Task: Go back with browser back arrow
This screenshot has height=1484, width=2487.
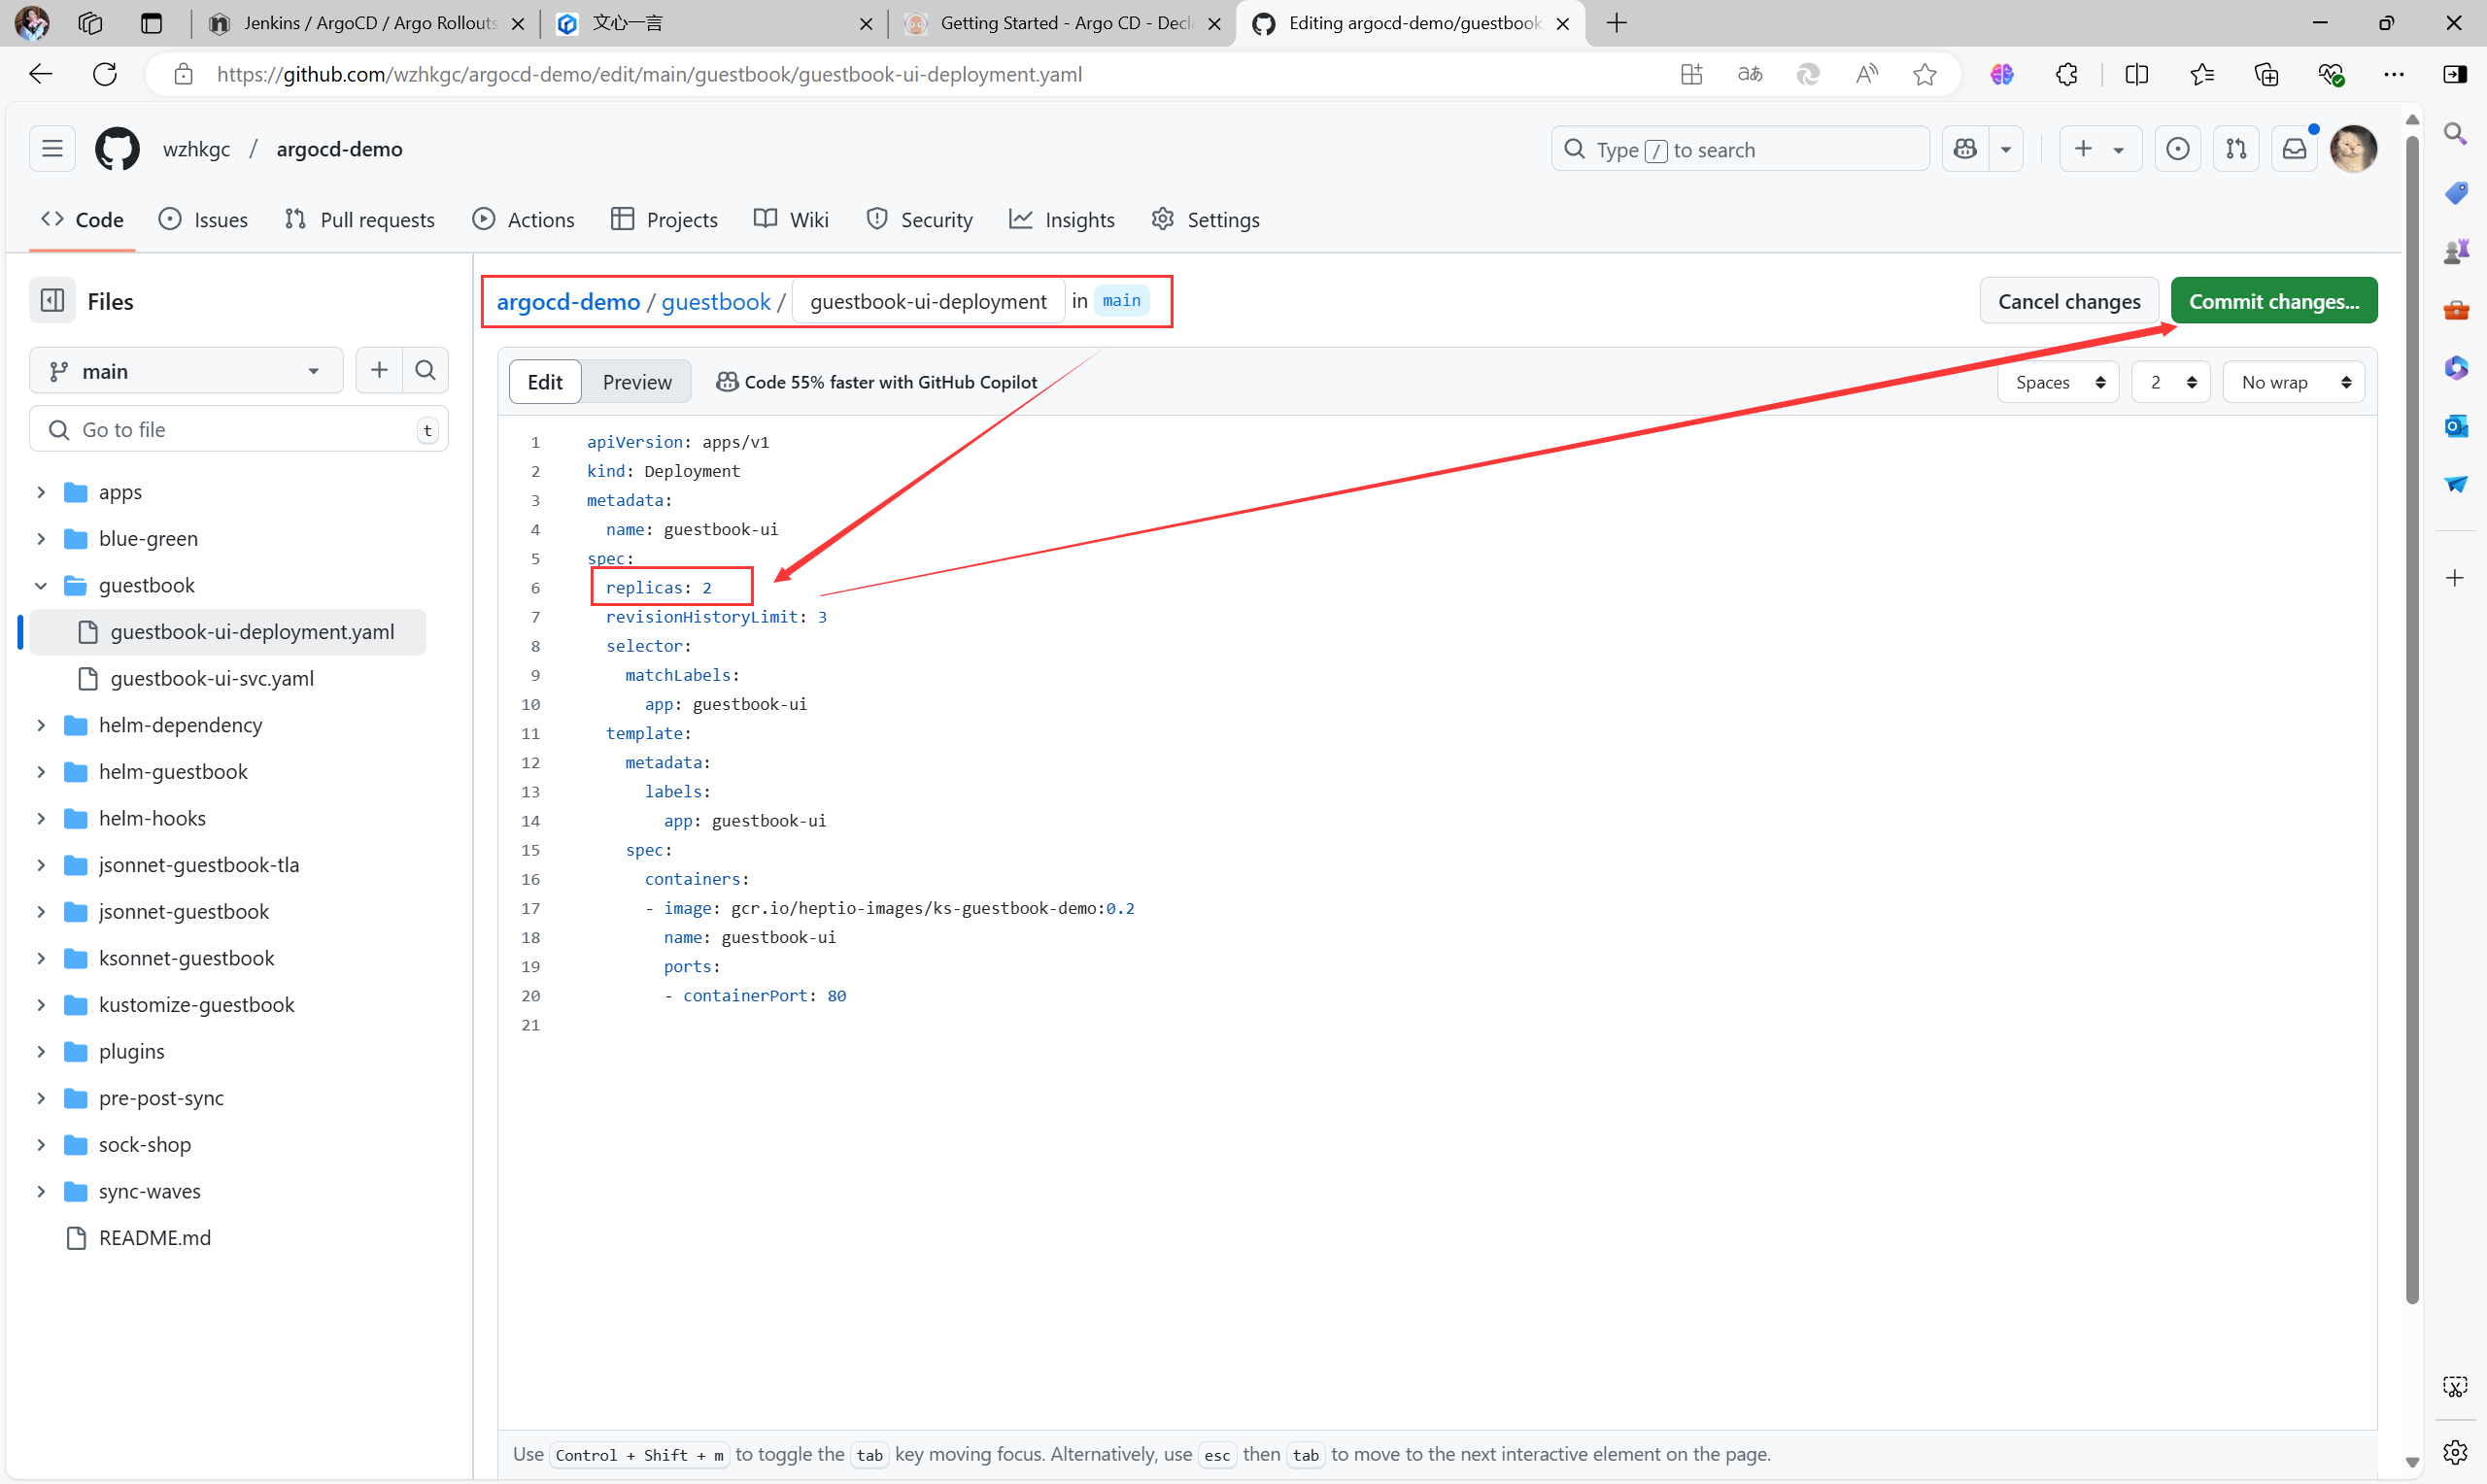Action: 41,74
